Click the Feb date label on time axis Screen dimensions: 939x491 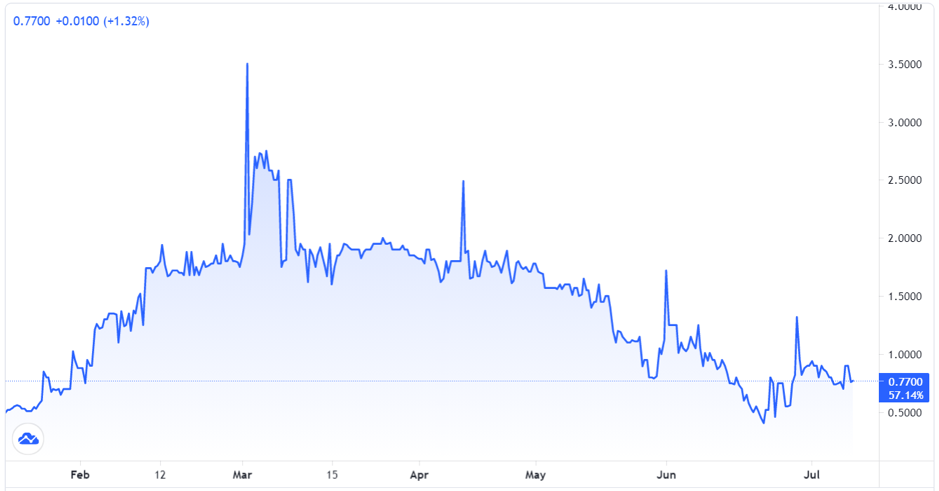tap(80, 475)
